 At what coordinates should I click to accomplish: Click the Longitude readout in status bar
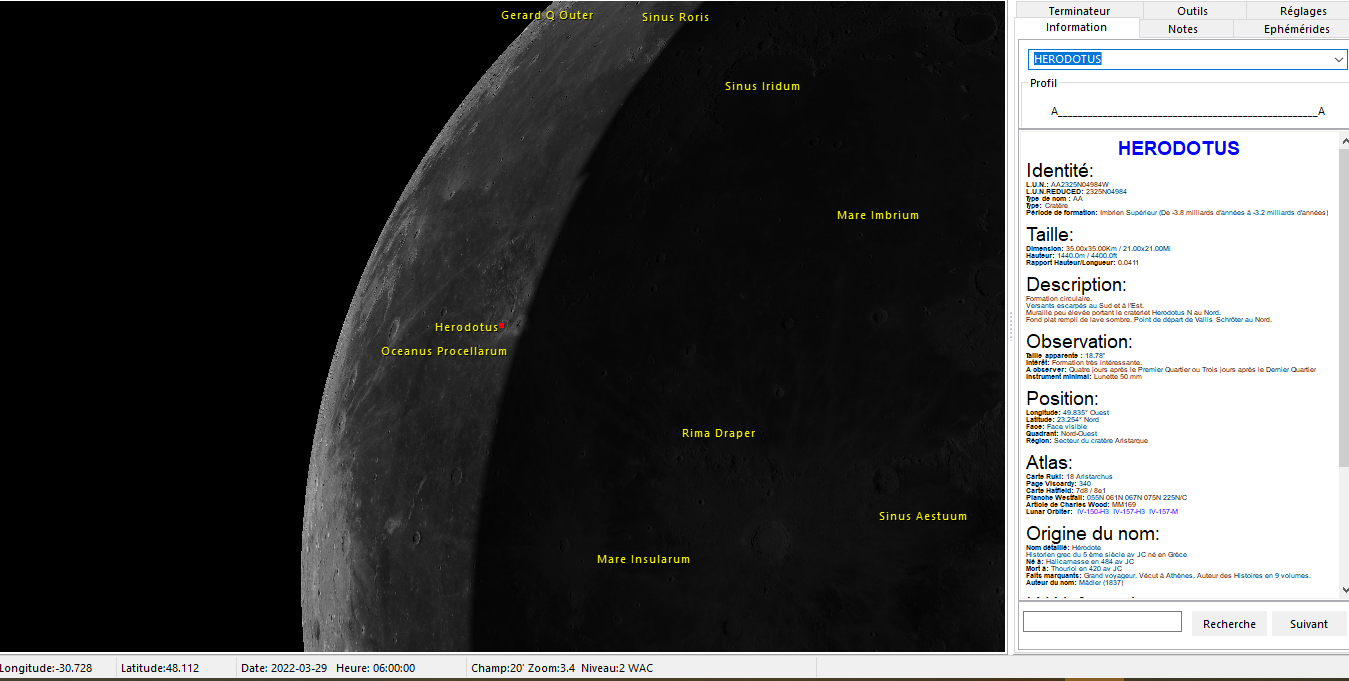pyautogui.click(x=46, y=668)
